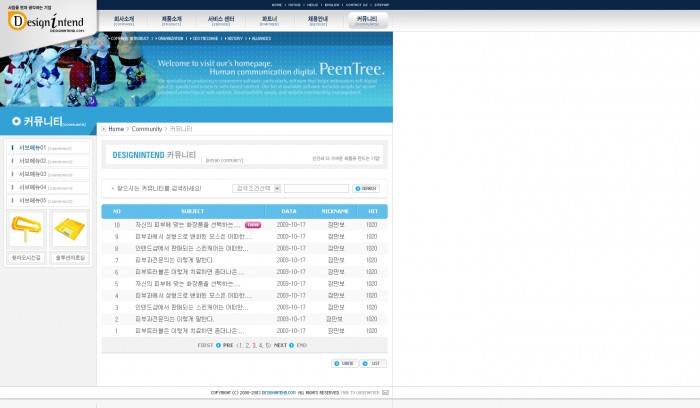Screen dimensions: 700x408
Task: Click the HIT column header
Action: (x=373, y=211)
